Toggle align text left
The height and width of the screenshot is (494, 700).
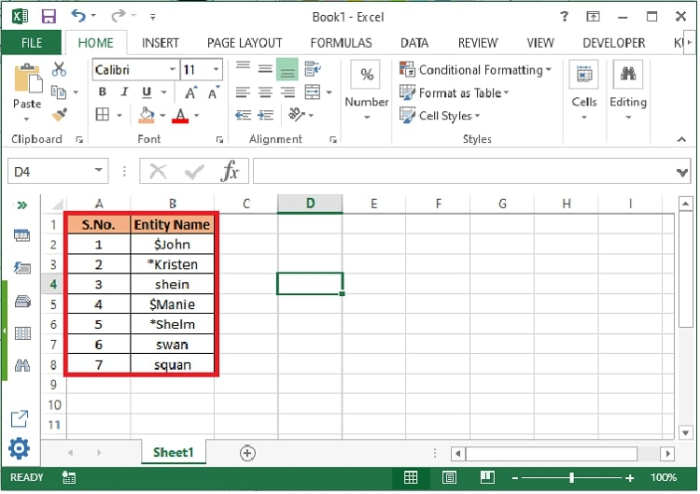click(243, 92)
